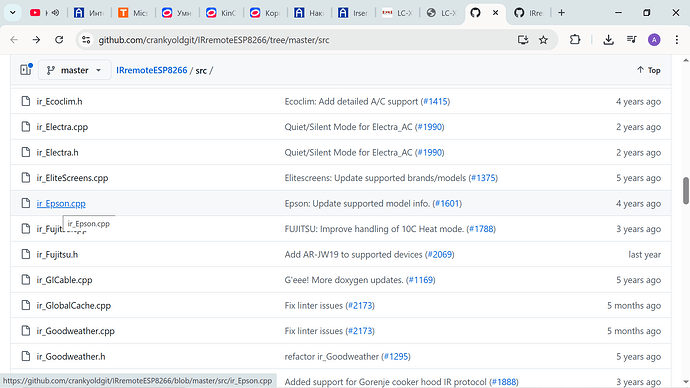
Task: Expand the file tree side panel
Action: (x=26, y=70)
